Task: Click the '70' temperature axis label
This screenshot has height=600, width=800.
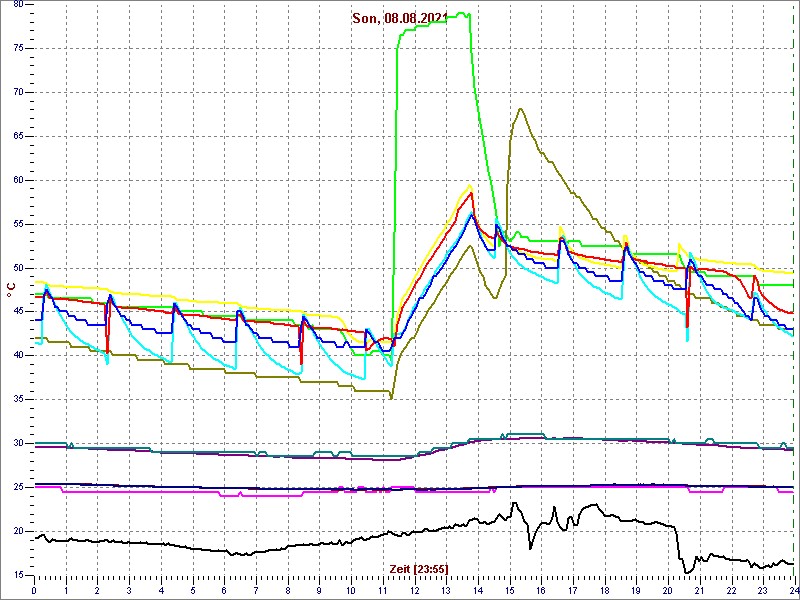Action: [17, 92]
